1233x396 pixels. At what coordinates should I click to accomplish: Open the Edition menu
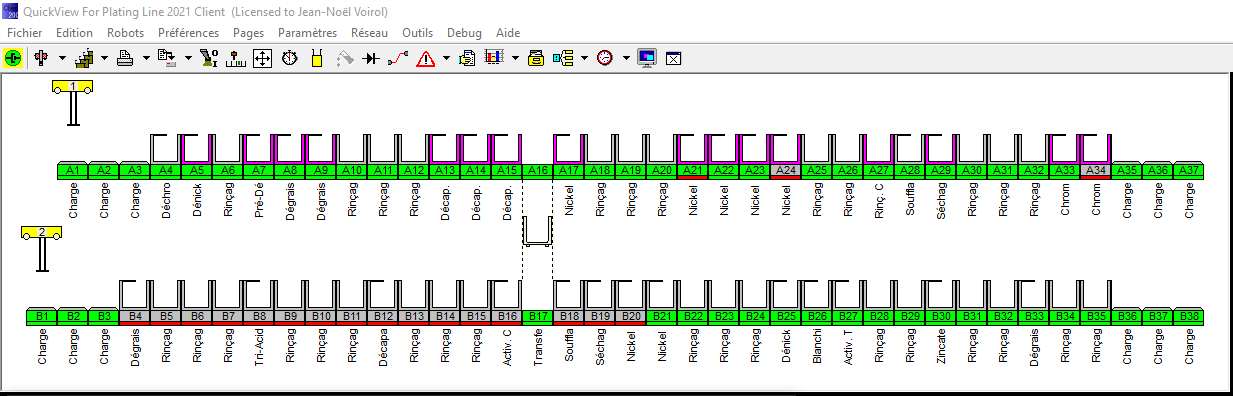click(x=75, y=33)
